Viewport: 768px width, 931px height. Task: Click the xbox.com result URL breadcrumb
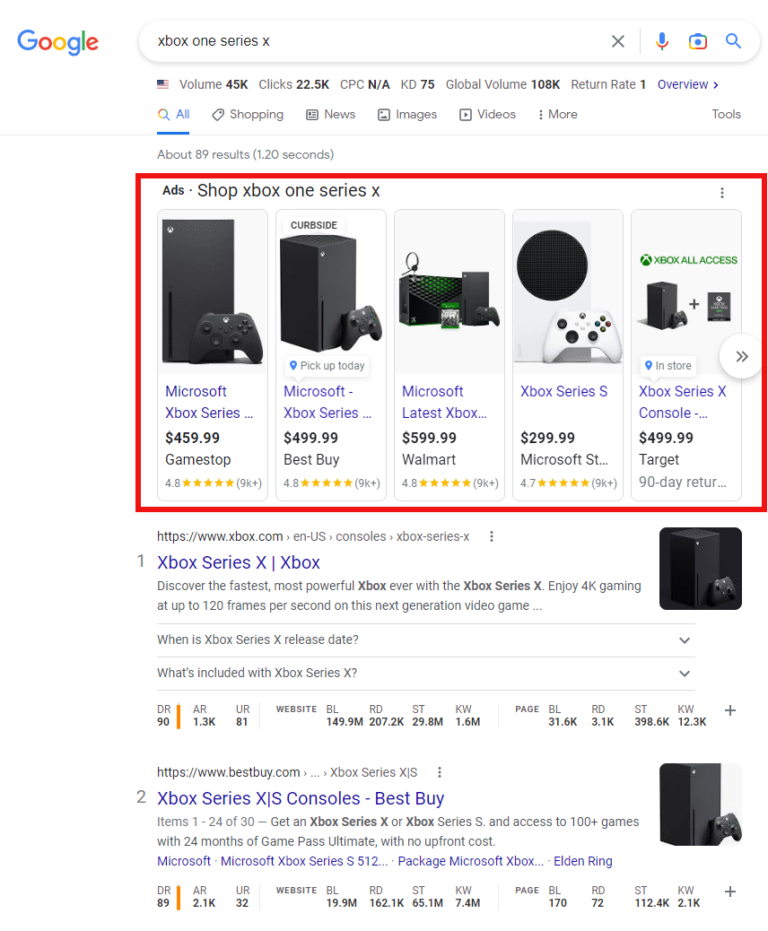pos(313,536)
